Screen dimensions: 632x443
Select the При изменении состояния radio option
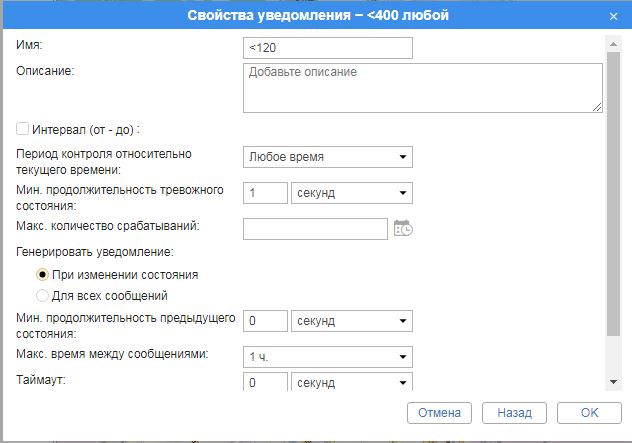point(42,274)
